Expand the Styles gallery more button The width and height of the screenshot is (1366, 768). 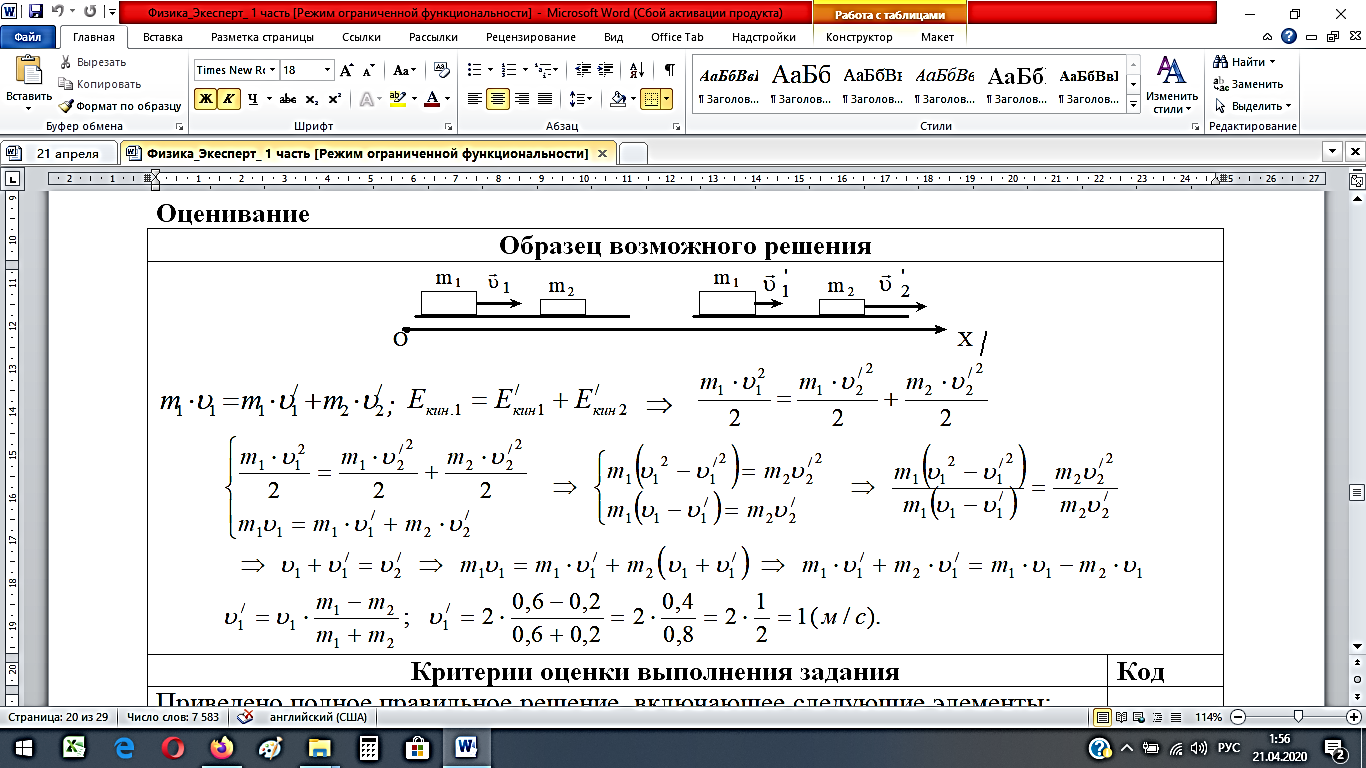coord(1133,104)
